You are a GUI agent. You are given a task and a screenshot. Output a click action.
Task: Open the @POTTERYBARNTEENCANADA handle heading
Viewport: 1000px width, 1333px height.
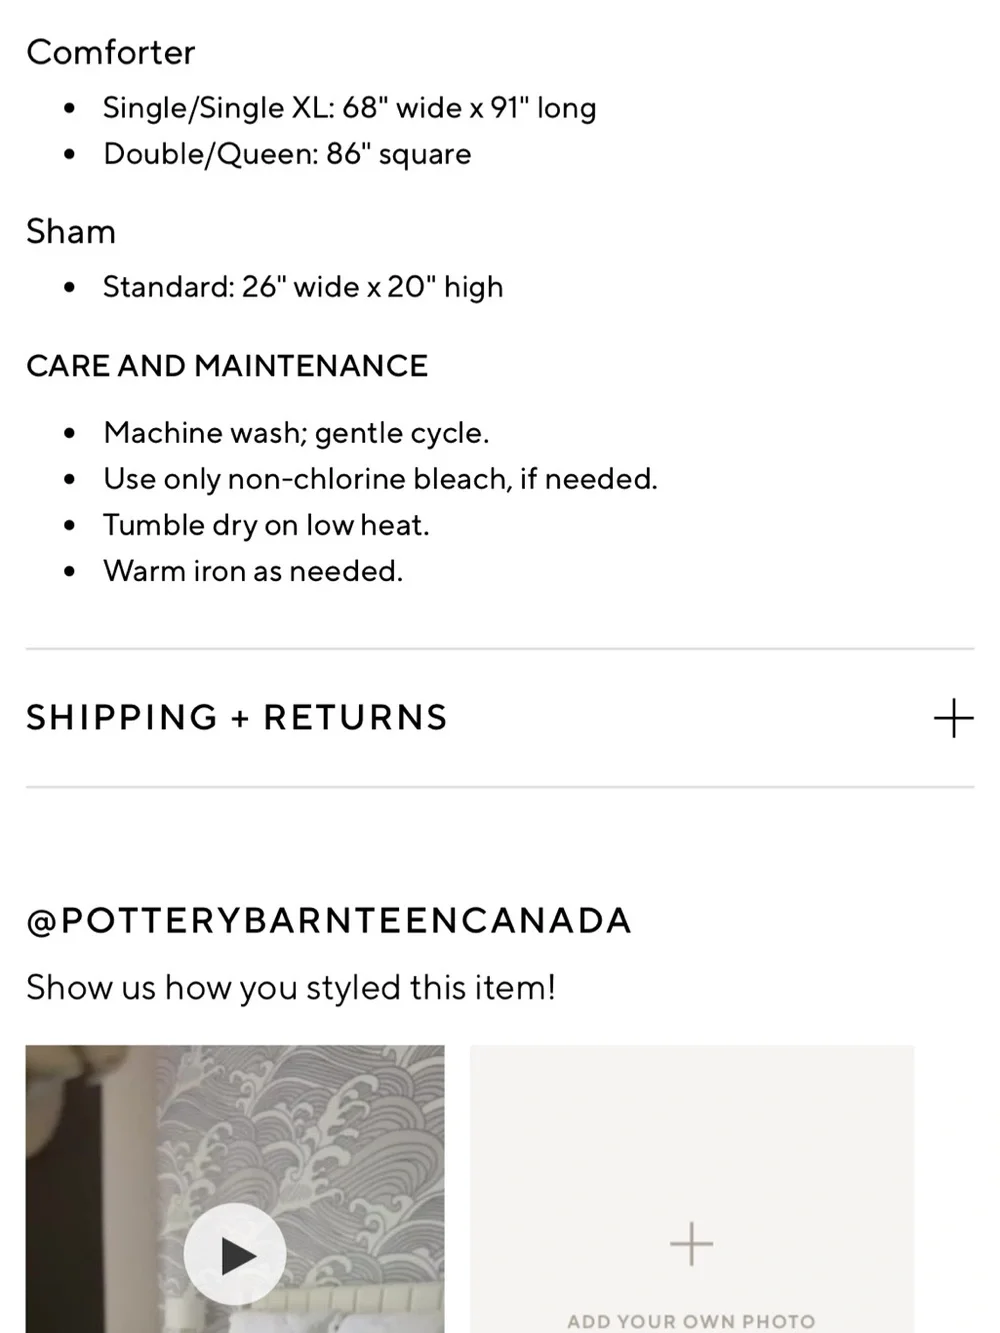click(x=329, y=921)
